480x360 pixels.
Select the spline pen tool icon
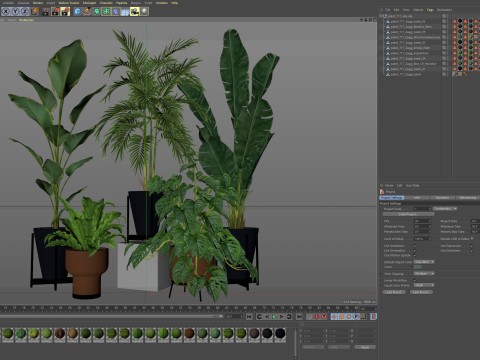click(87, 12)
